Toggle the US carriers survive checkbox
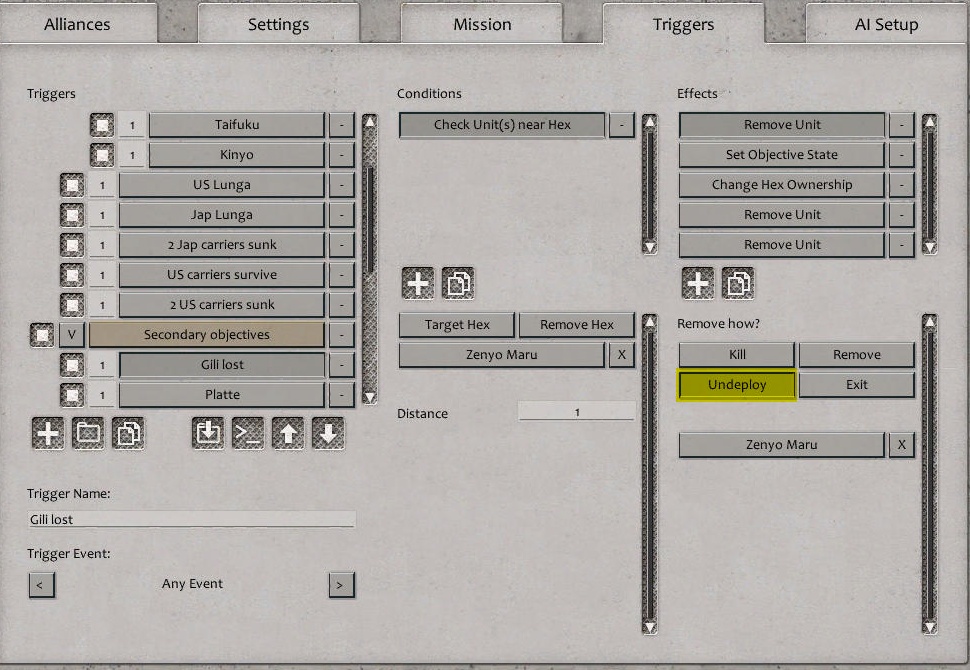Image resolution: width=970 pixels, height=670 pixels. point(72,275)
